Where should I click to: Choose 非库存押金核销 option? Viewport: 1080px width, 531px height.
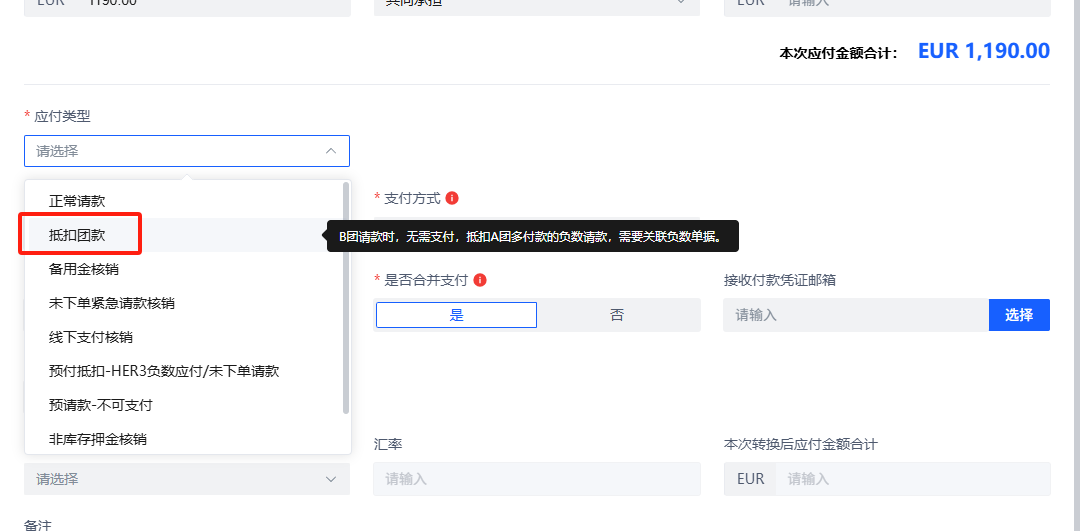(98, 439)
